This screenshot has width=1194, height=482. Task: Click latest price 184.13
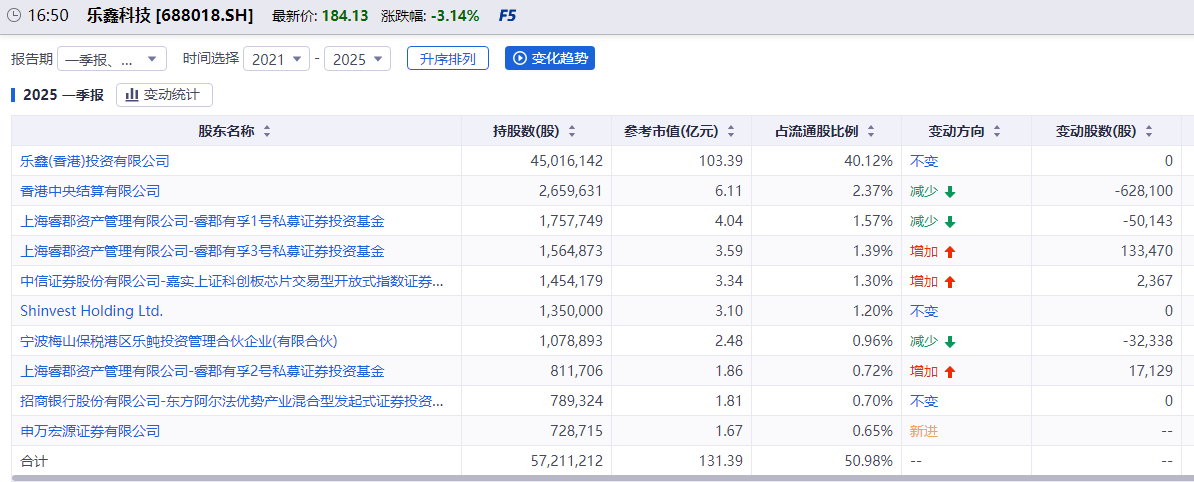pyautogui.click(x=345, y=15)
